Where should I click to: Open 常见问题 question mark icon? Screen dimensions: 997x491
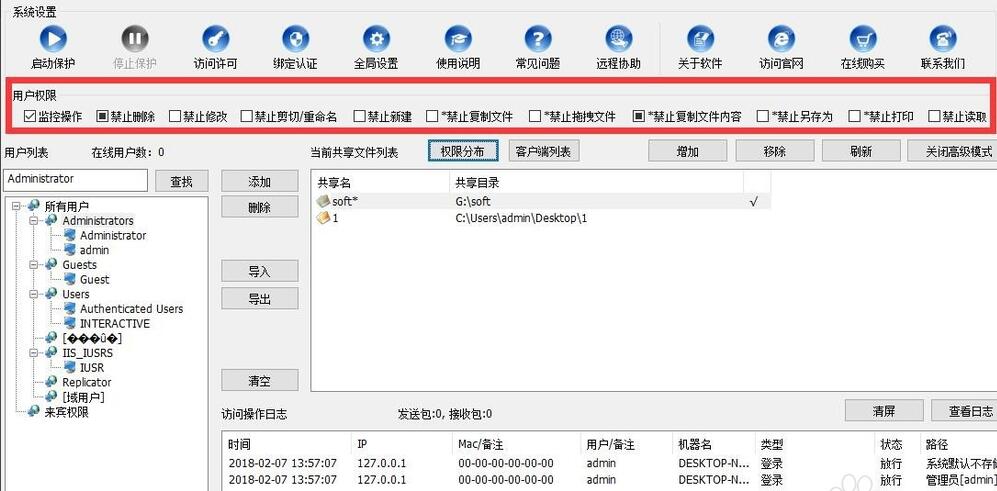click(538, 39)
